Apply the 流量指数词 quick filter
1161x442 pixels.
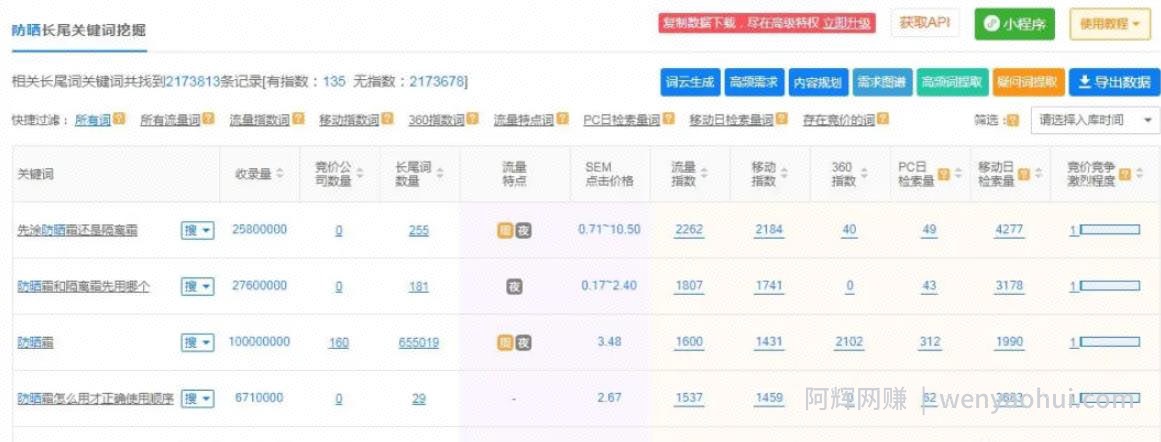coord(260,119)
